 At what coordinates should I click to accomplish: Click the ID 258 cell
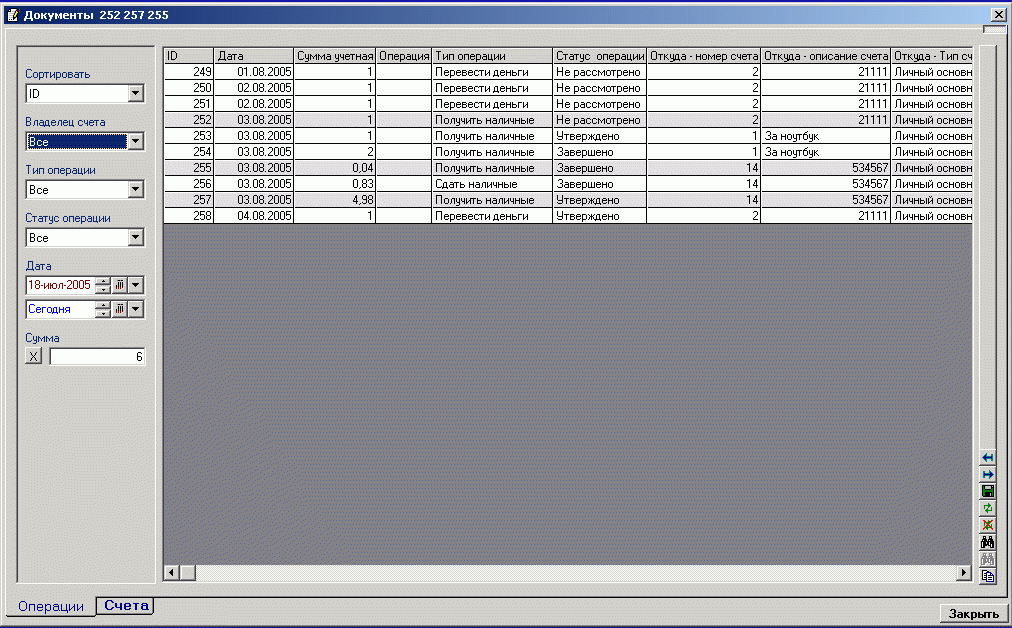188,216
